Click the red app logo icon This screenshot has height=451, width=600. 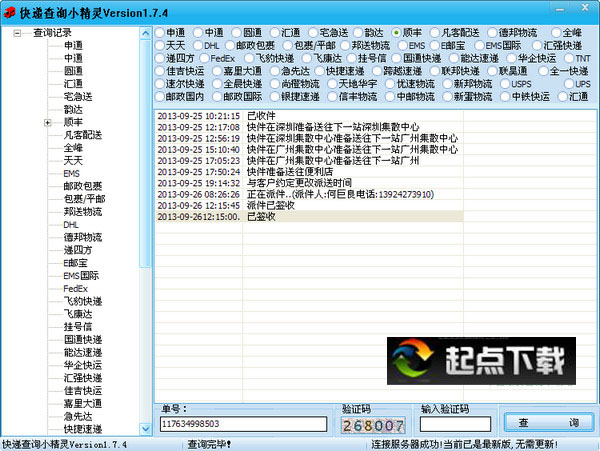tap(10, 13)
